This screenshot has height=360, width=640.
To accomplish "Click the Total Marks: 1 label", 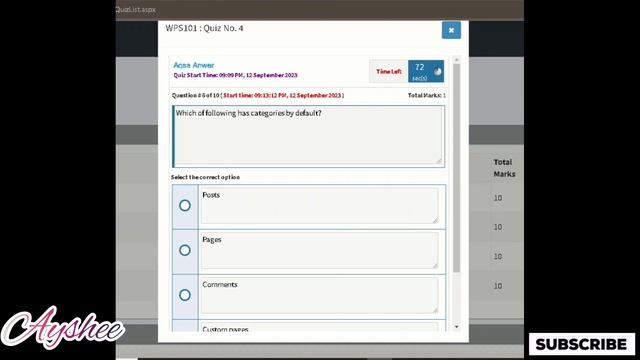I will [x=427, y=95].
